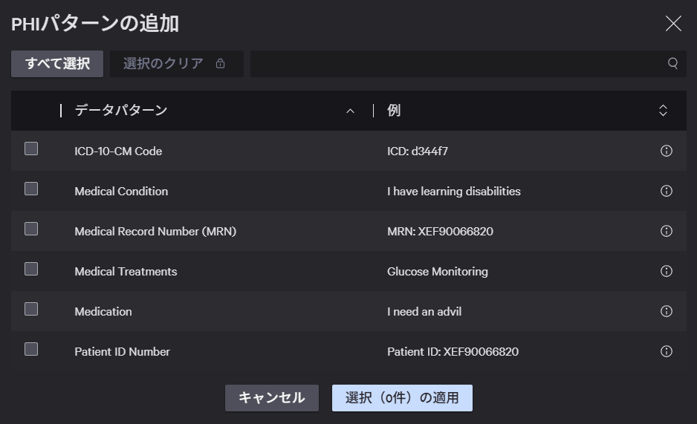The image size is (697, 424).
Task: Mark the Patient ID Number checkbox
Action: [x=31, y=349]
